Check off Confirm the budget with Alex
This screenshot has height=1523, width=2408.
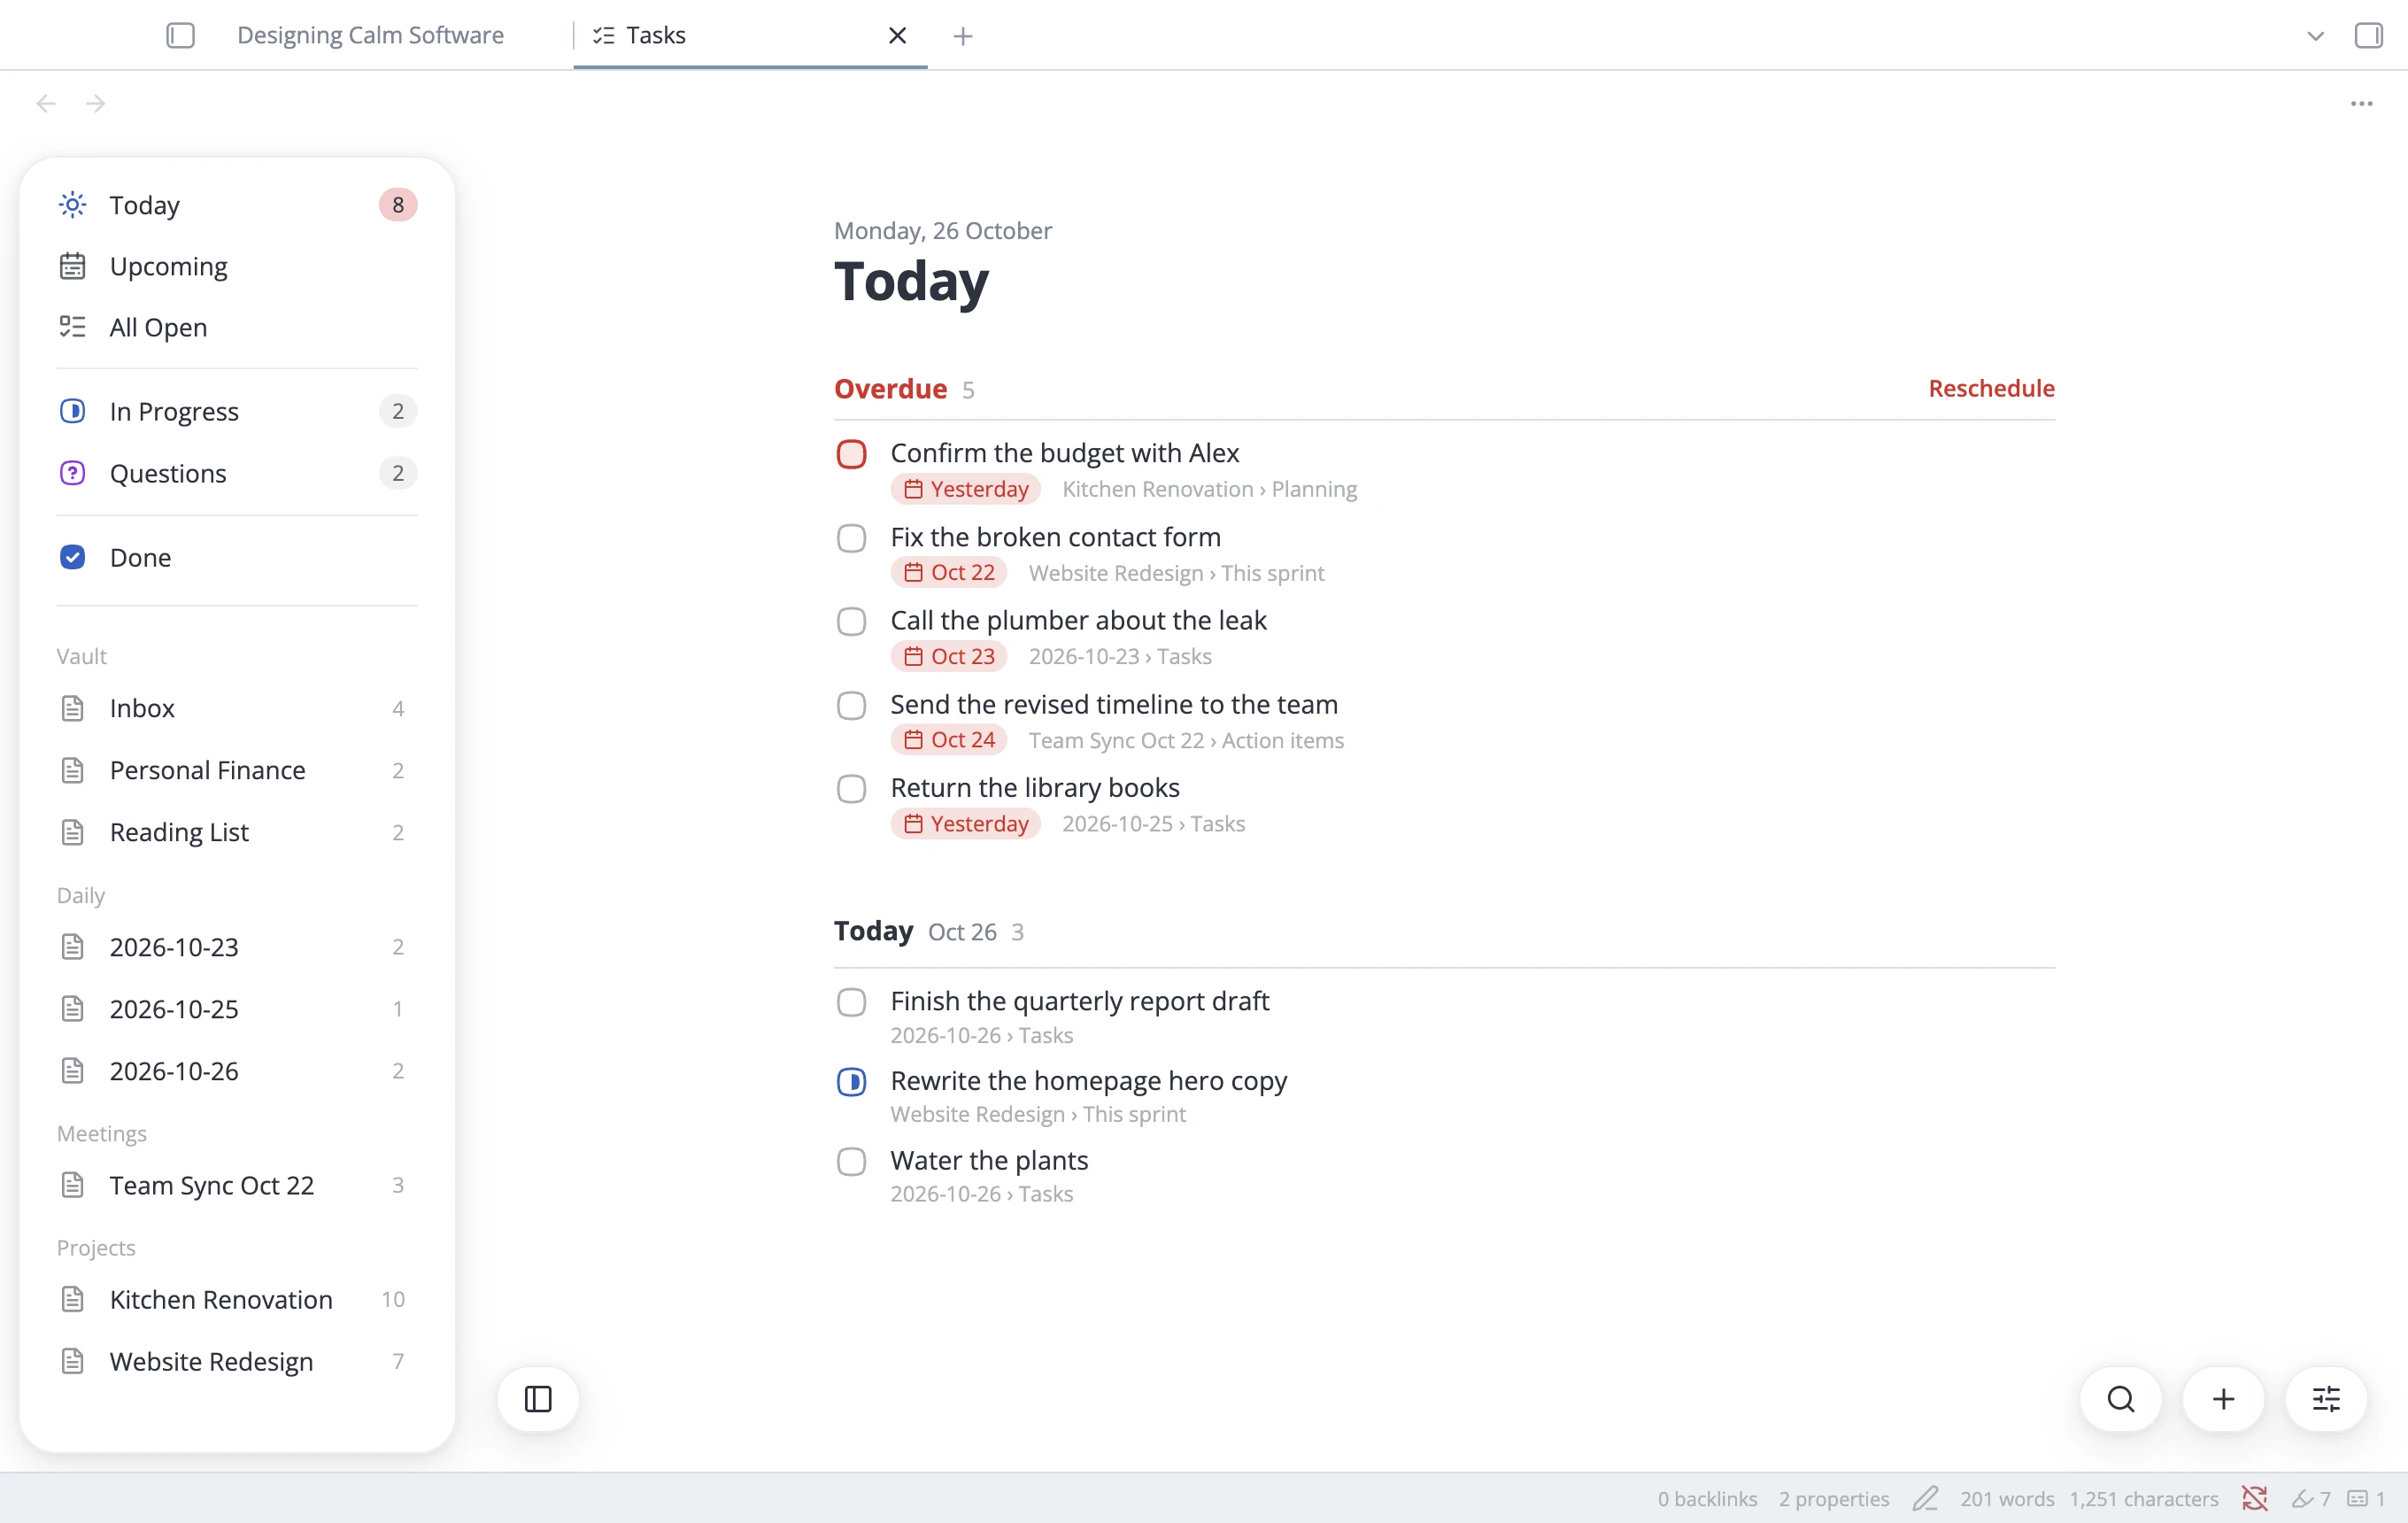tap(851, 454)
